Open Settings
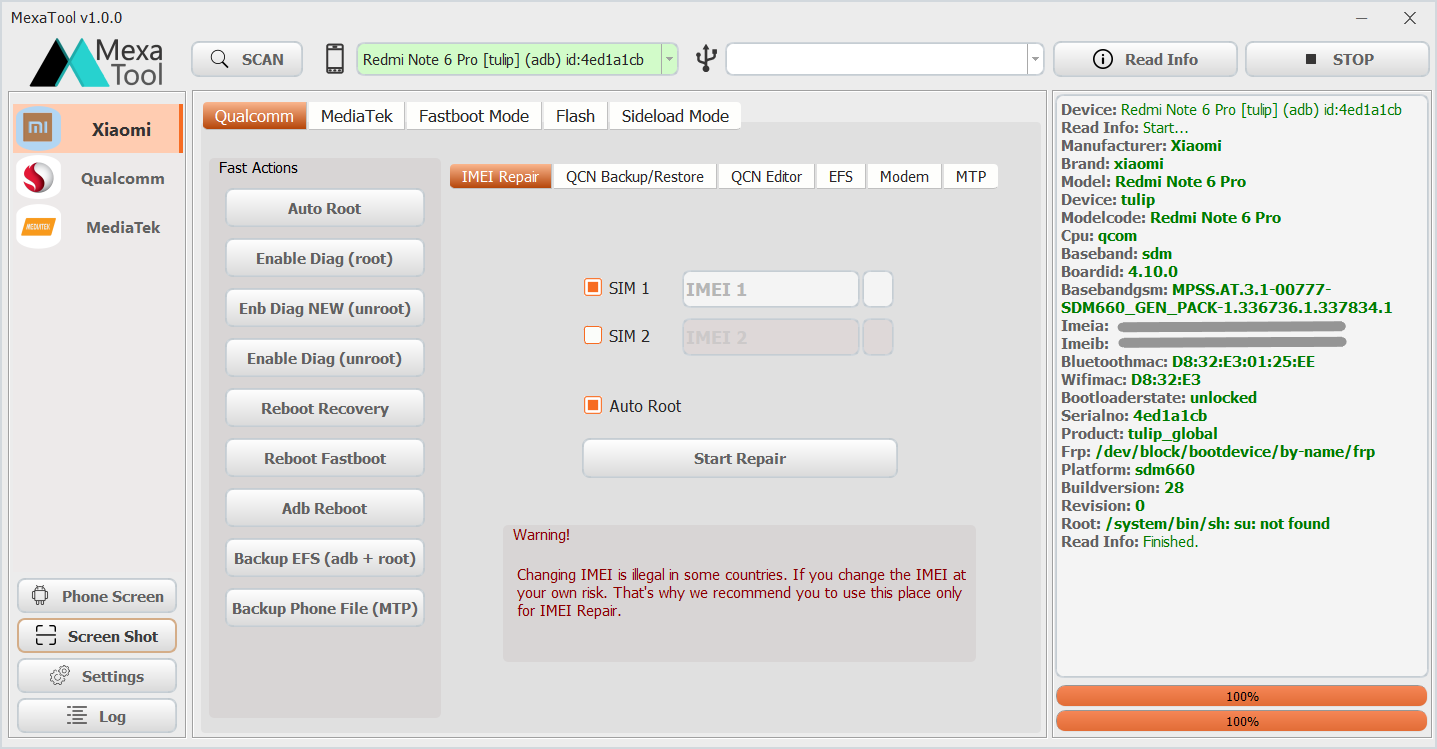The image size is (1437, 749). (97, 676)
